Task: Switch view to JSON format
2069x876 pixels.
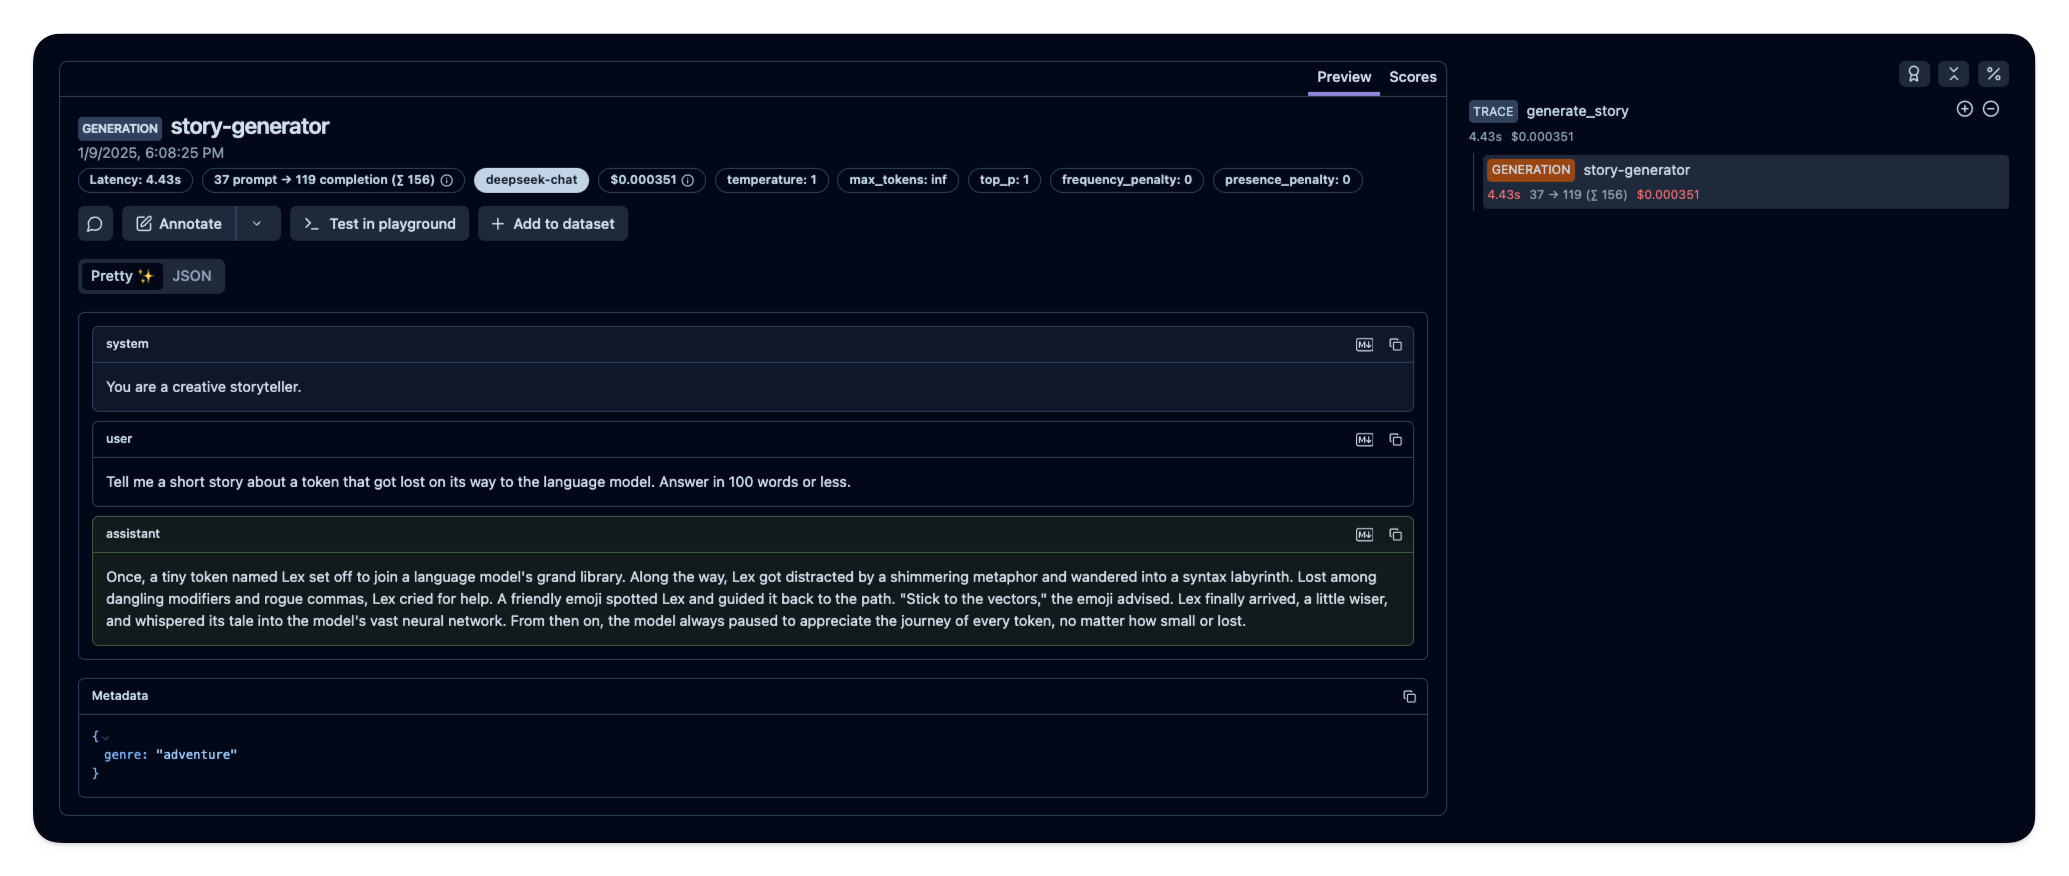Action: [x=192, y=276]
